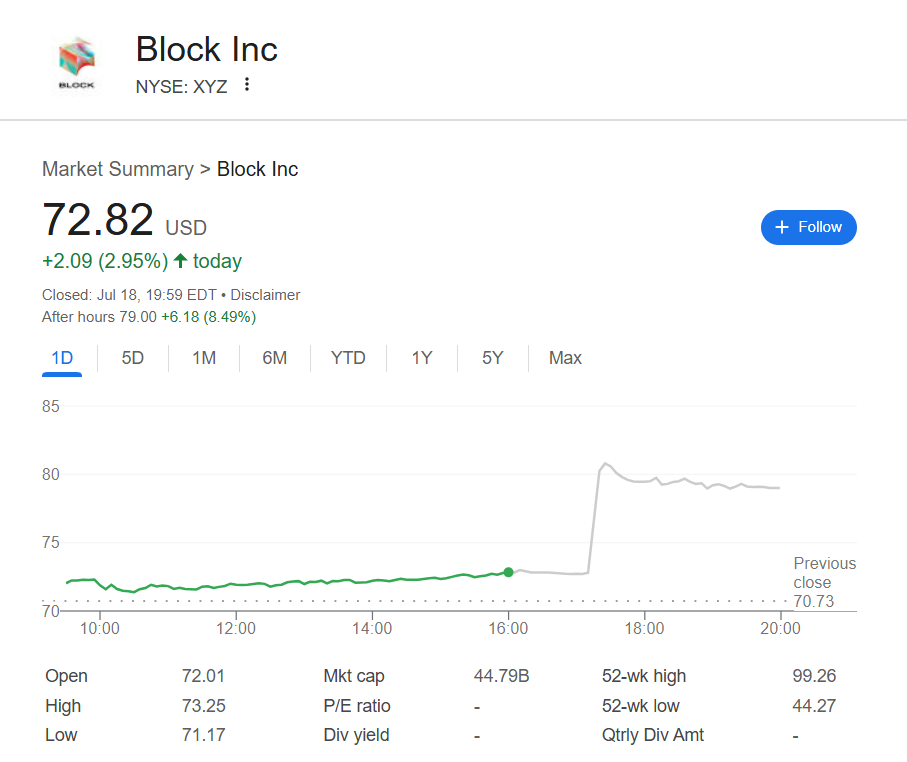Open the three-dot more options menu

[x=247, y=85]
